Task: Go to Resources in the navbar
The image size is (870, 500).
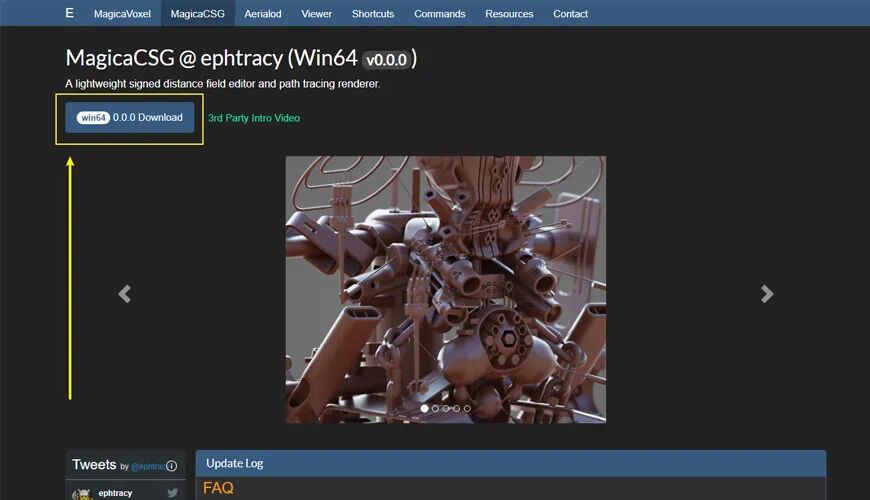Action: (x=509, y=14)
